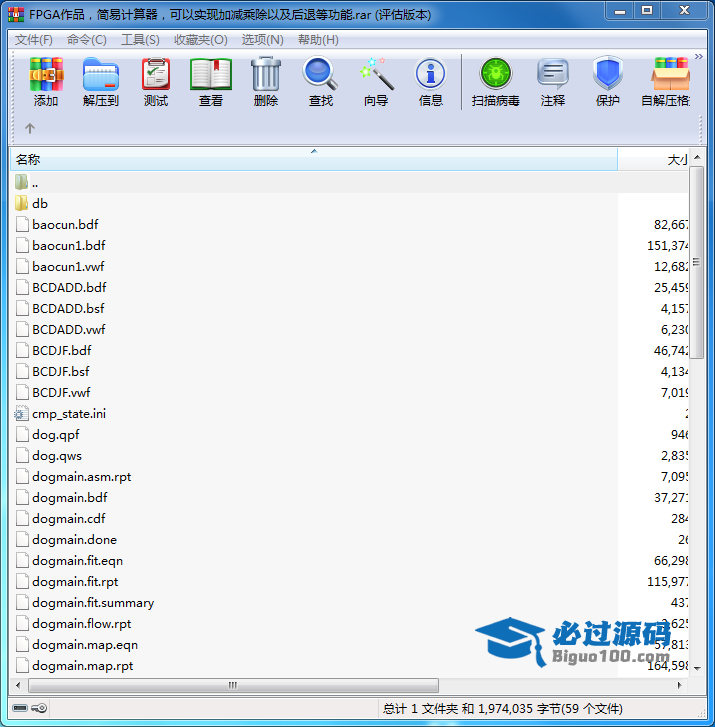Open the 文件(F) menu
The image size is (715, 727).
[x=33, y=40]
